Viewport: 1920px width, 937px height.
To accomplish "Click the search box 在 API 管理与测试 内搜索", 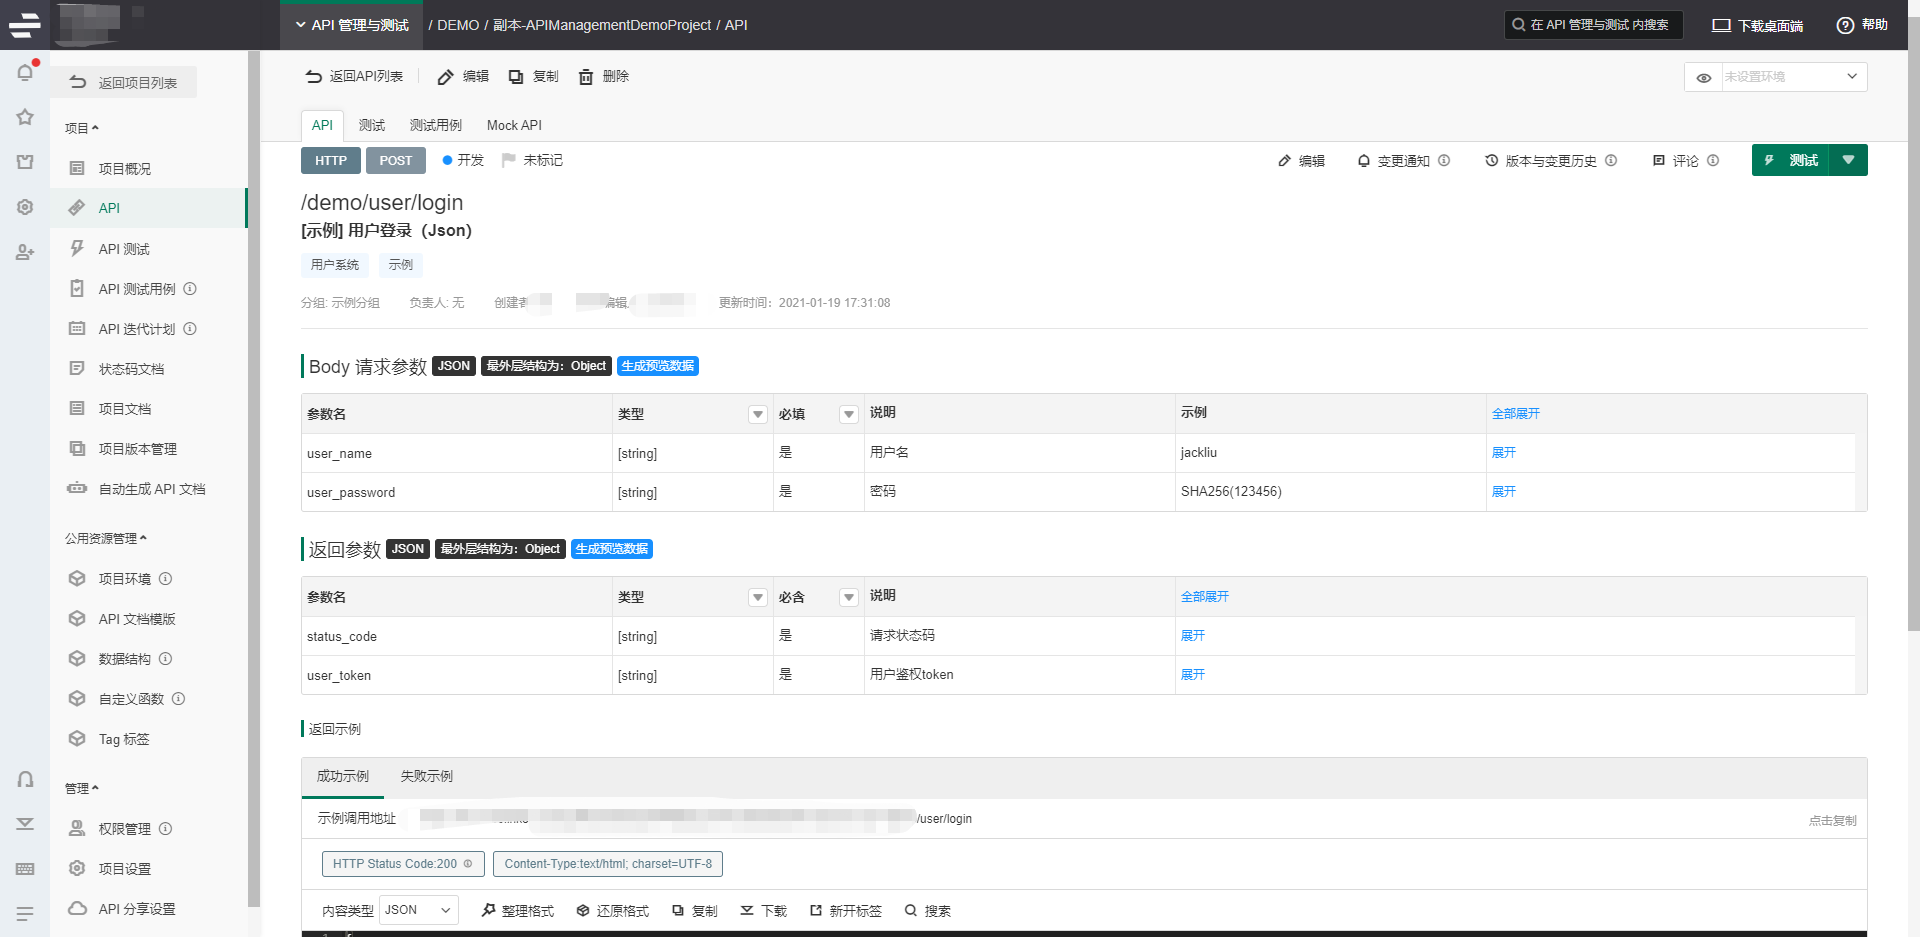I will pyautogui.click(x=1594, y=25).
